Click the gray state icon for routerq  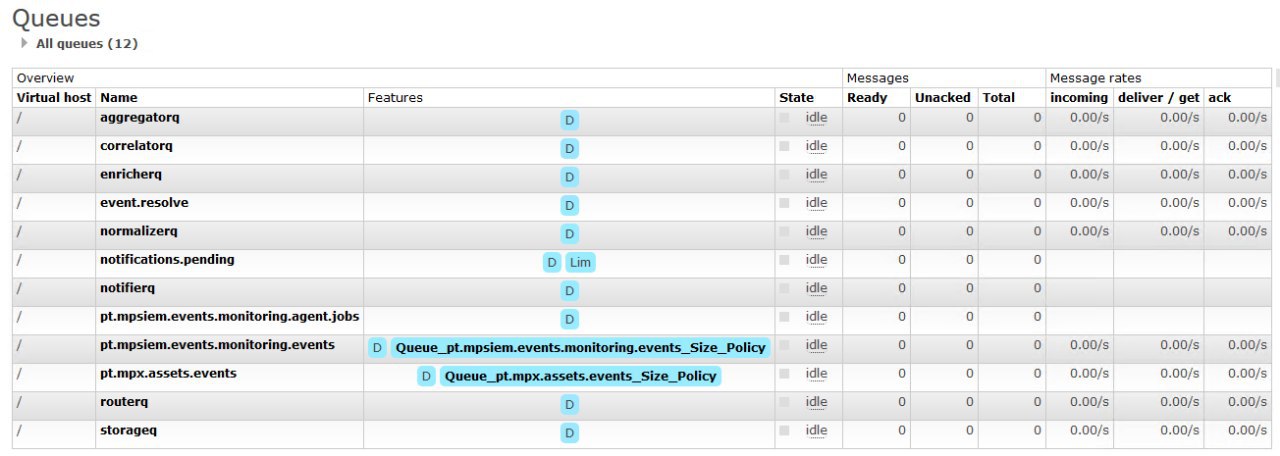pyautogui.click(x=785, y=402)
